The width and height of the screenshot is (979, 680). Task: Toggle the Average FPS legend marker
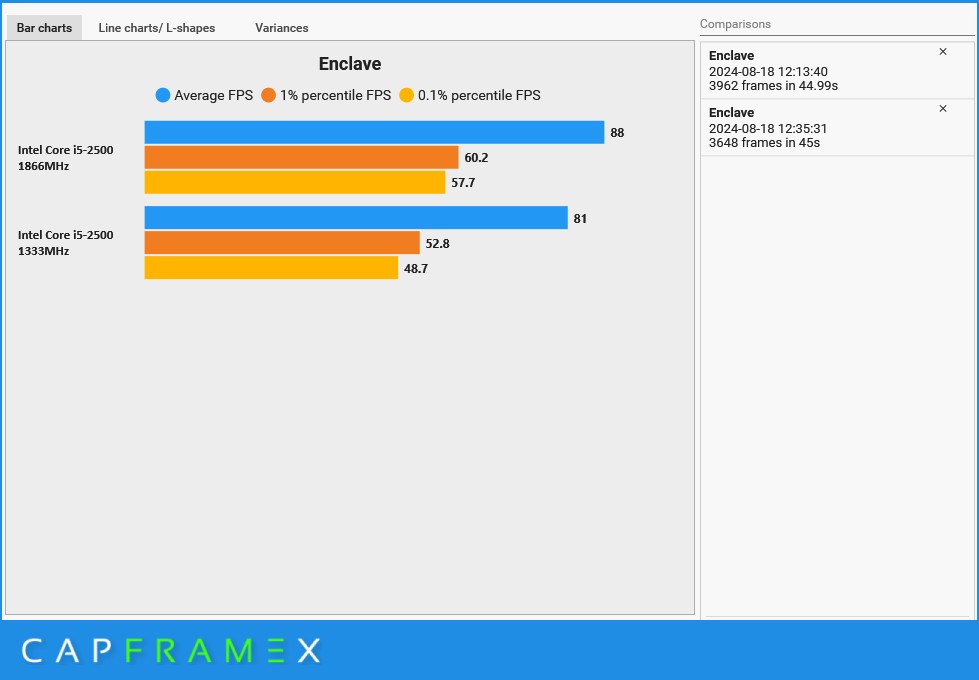click(x=162, y=95)
